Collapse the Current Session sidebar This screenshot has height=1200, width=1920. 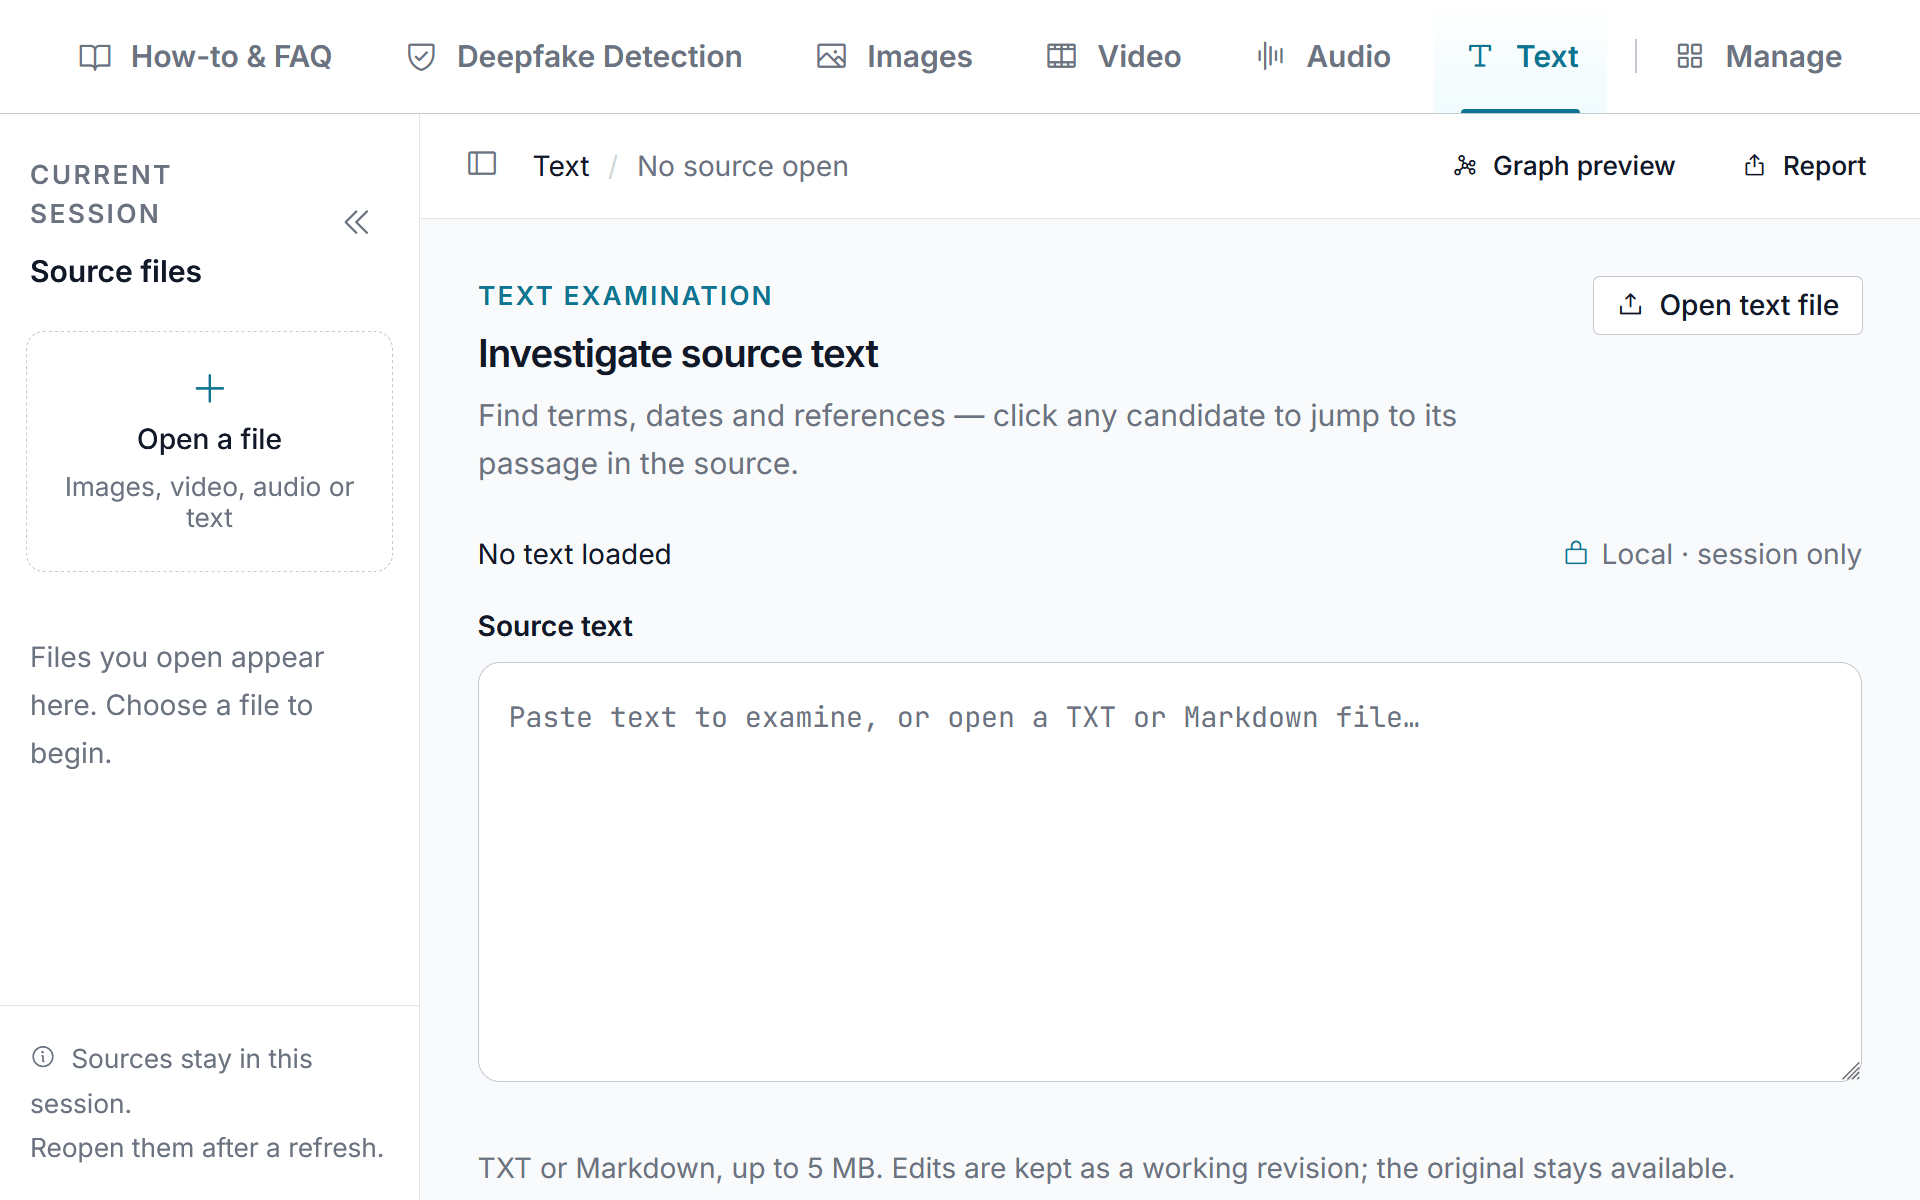pos(356,222)
